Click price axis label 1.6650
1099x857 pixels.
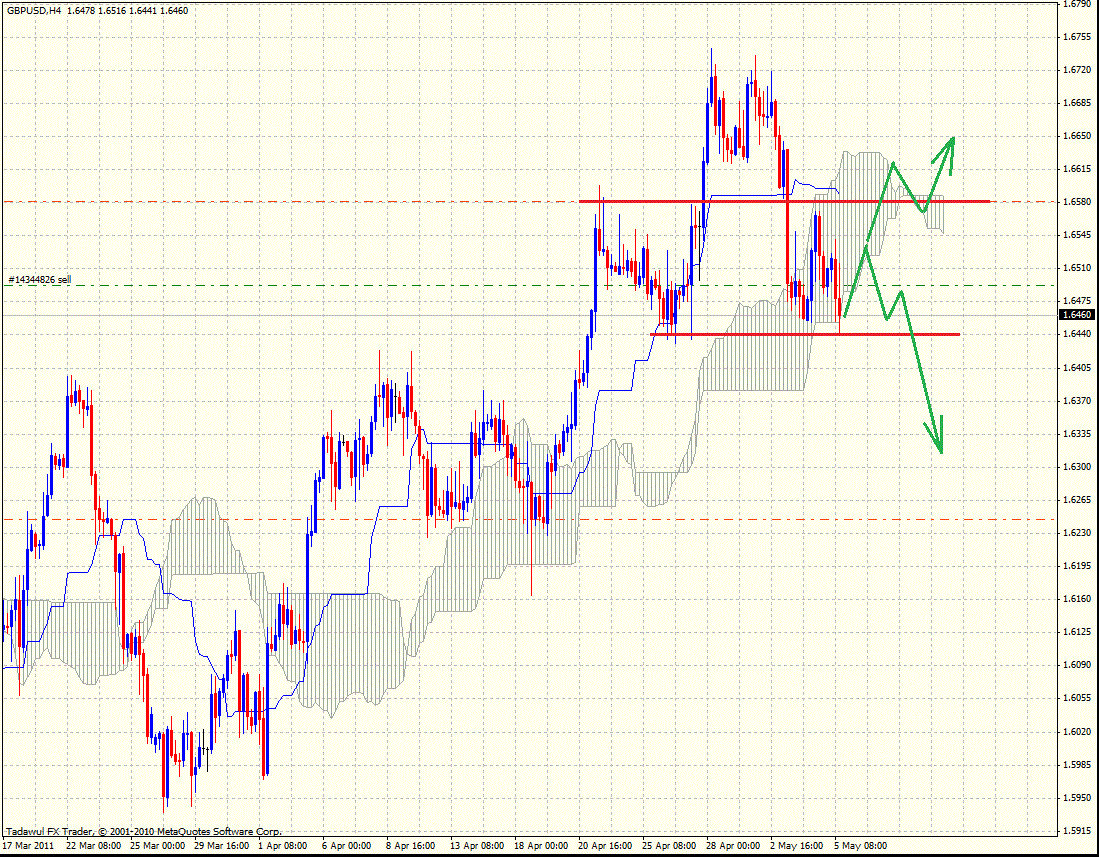pyautogui.click(x=1077, y=136)
